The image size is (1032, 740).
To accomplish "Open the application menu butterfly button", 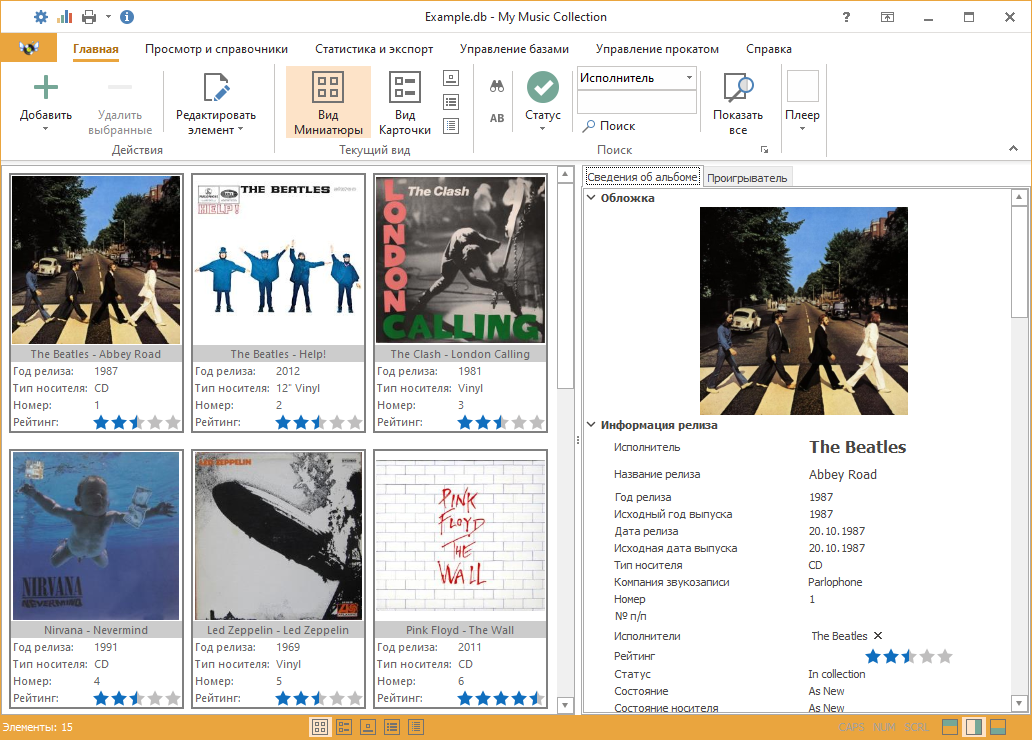I will pos(29,48).
